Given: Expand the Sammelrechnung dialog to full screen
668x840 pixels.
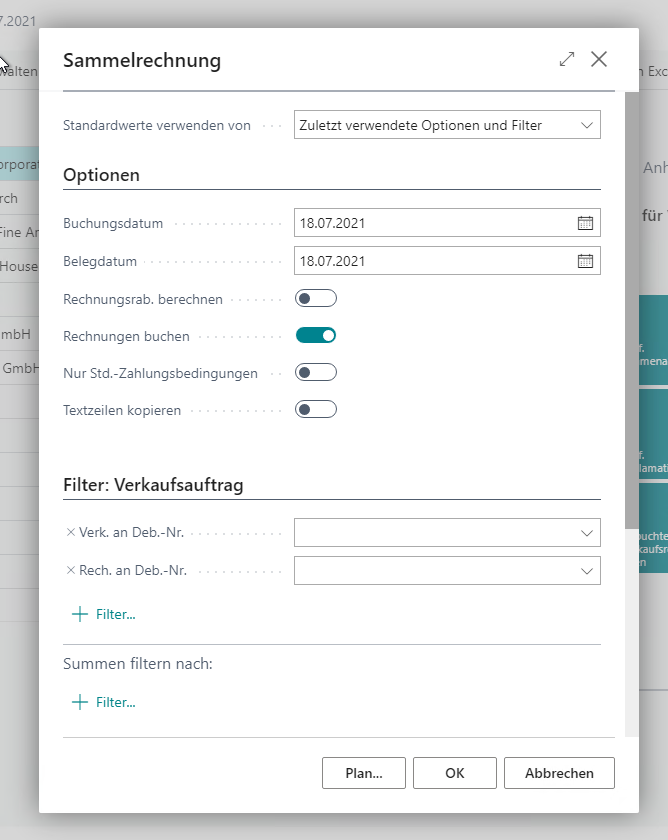Looking at the screenshot, I should tap(567, 59).
